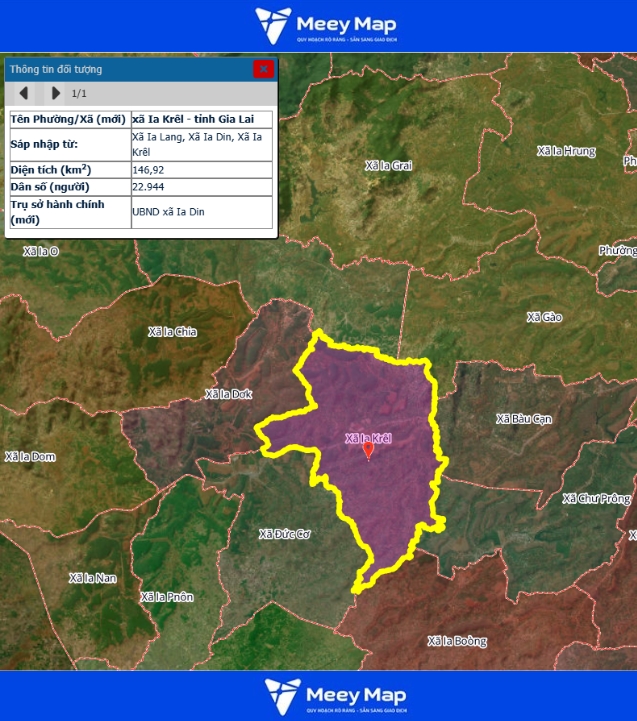
Task: Click the red location pin on Ia Krêl
Action: 368,450
